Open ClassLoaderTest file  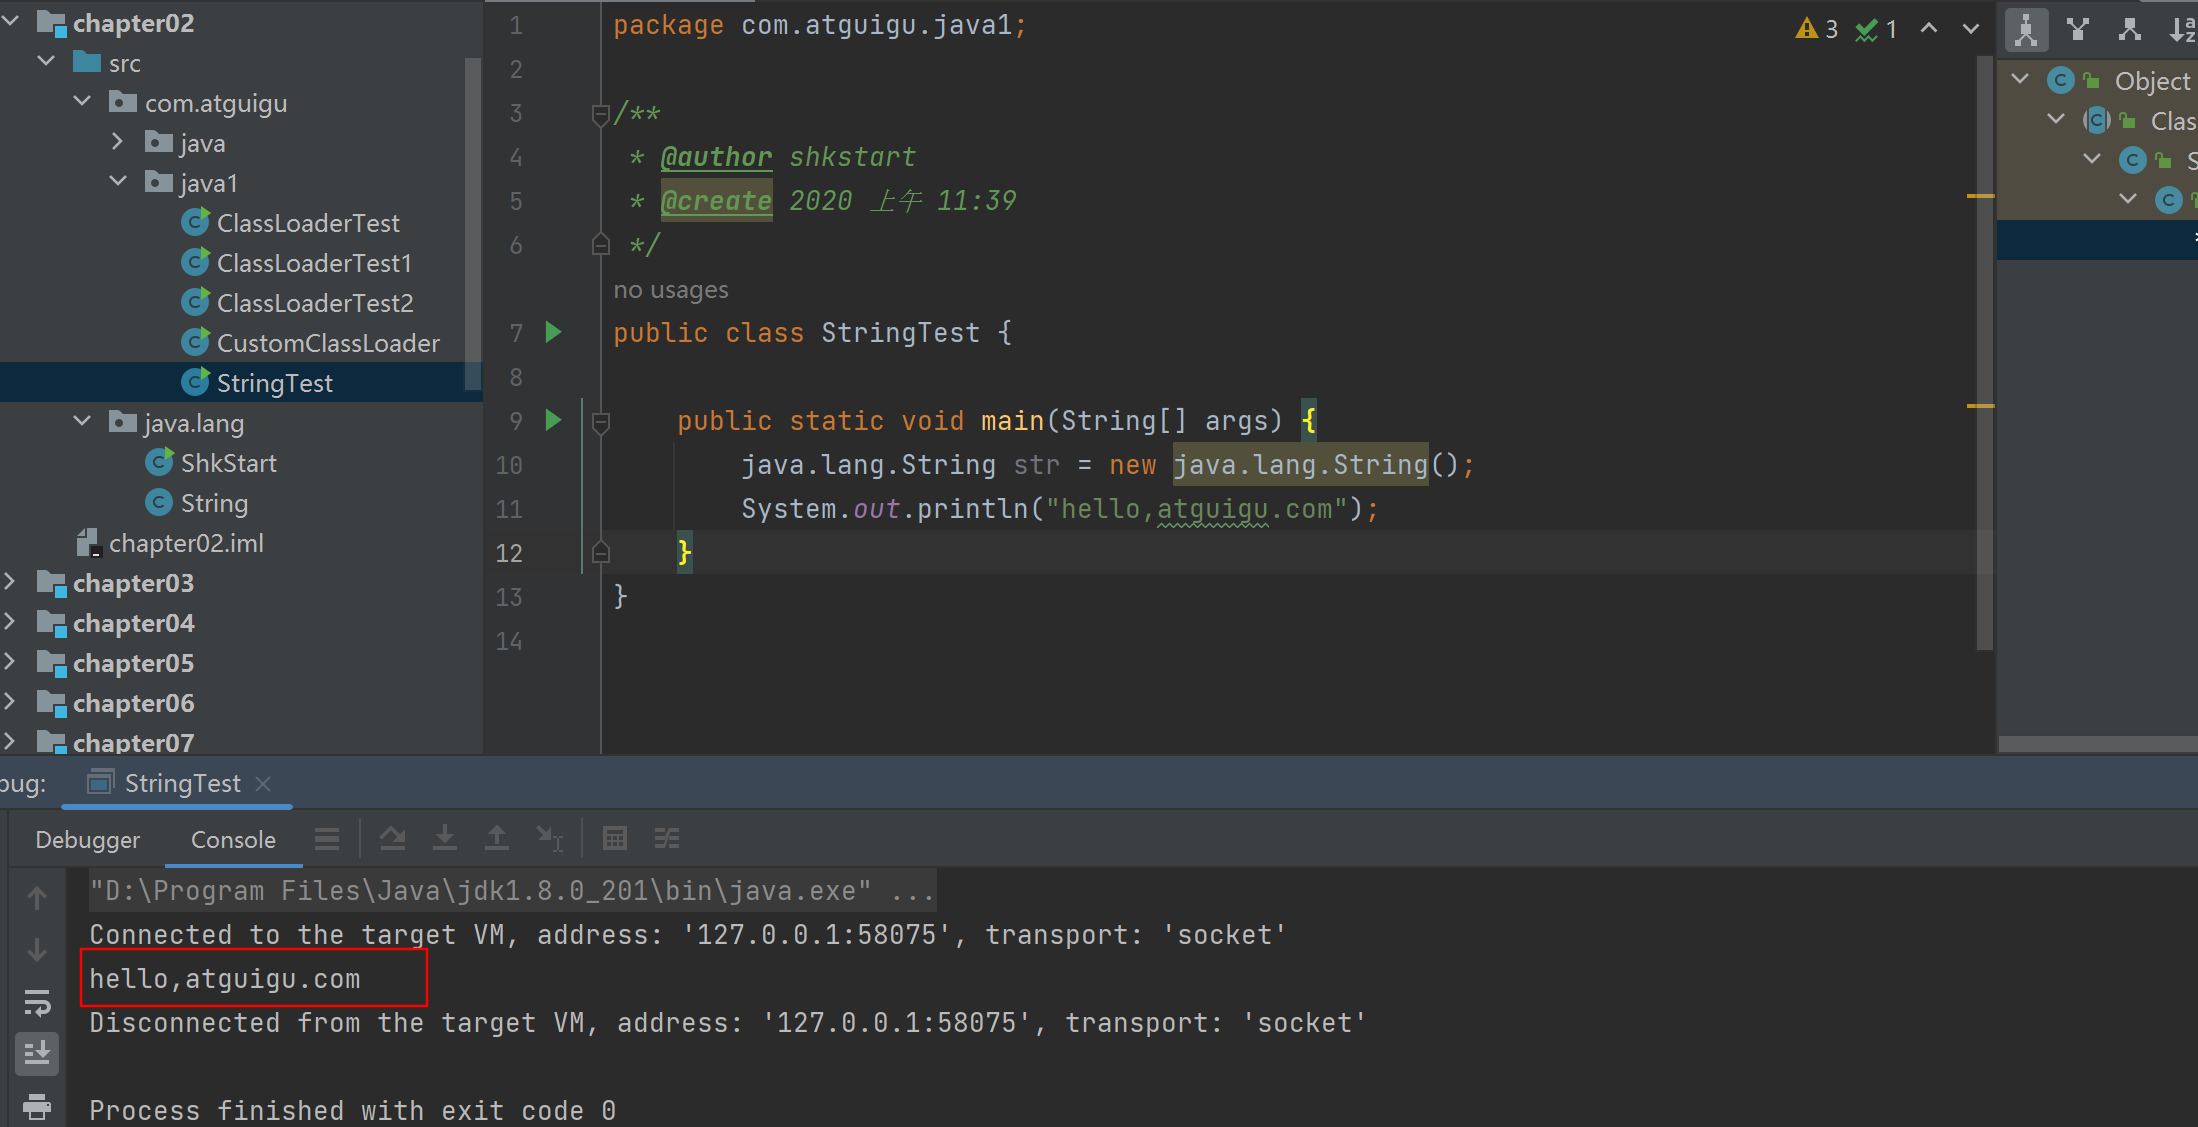click(x=308, y=223)
